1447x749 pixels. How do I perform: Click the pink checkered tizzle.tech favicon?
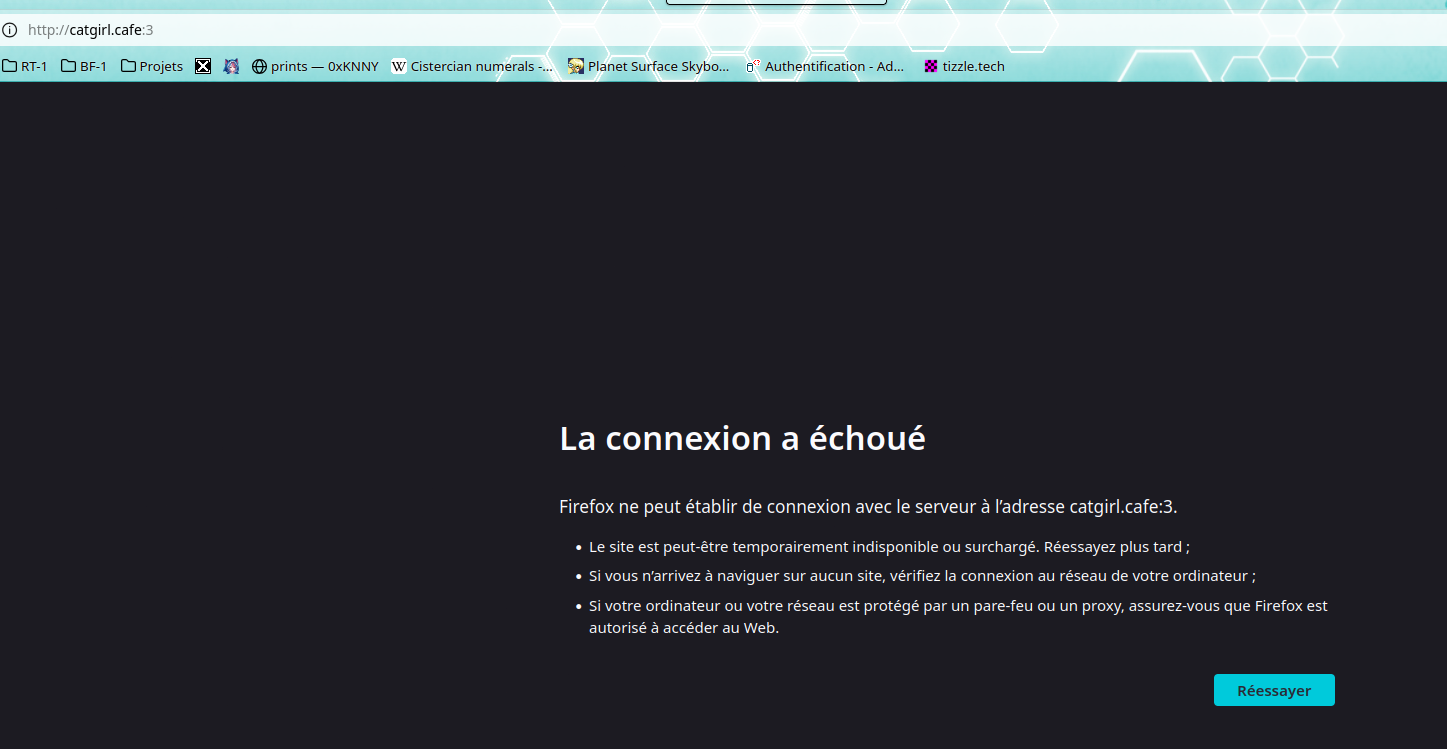coord(931,67)
